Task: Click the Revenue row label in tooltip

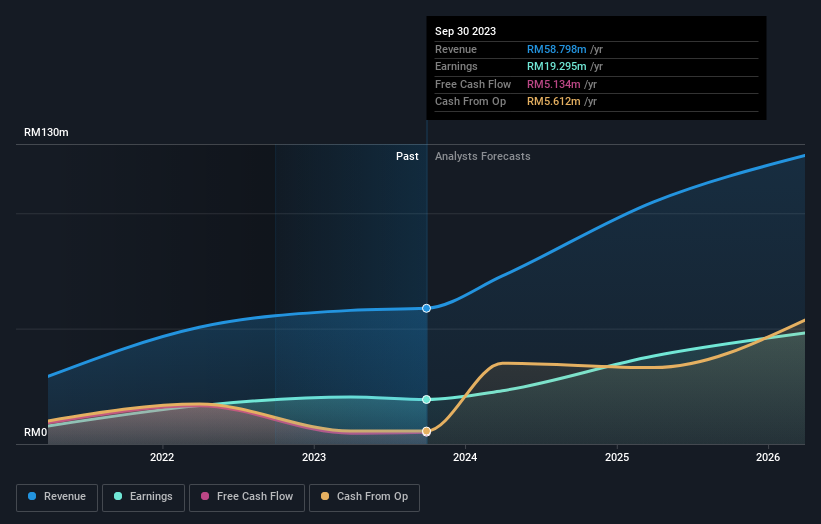Action: click(x=456, y=49)
